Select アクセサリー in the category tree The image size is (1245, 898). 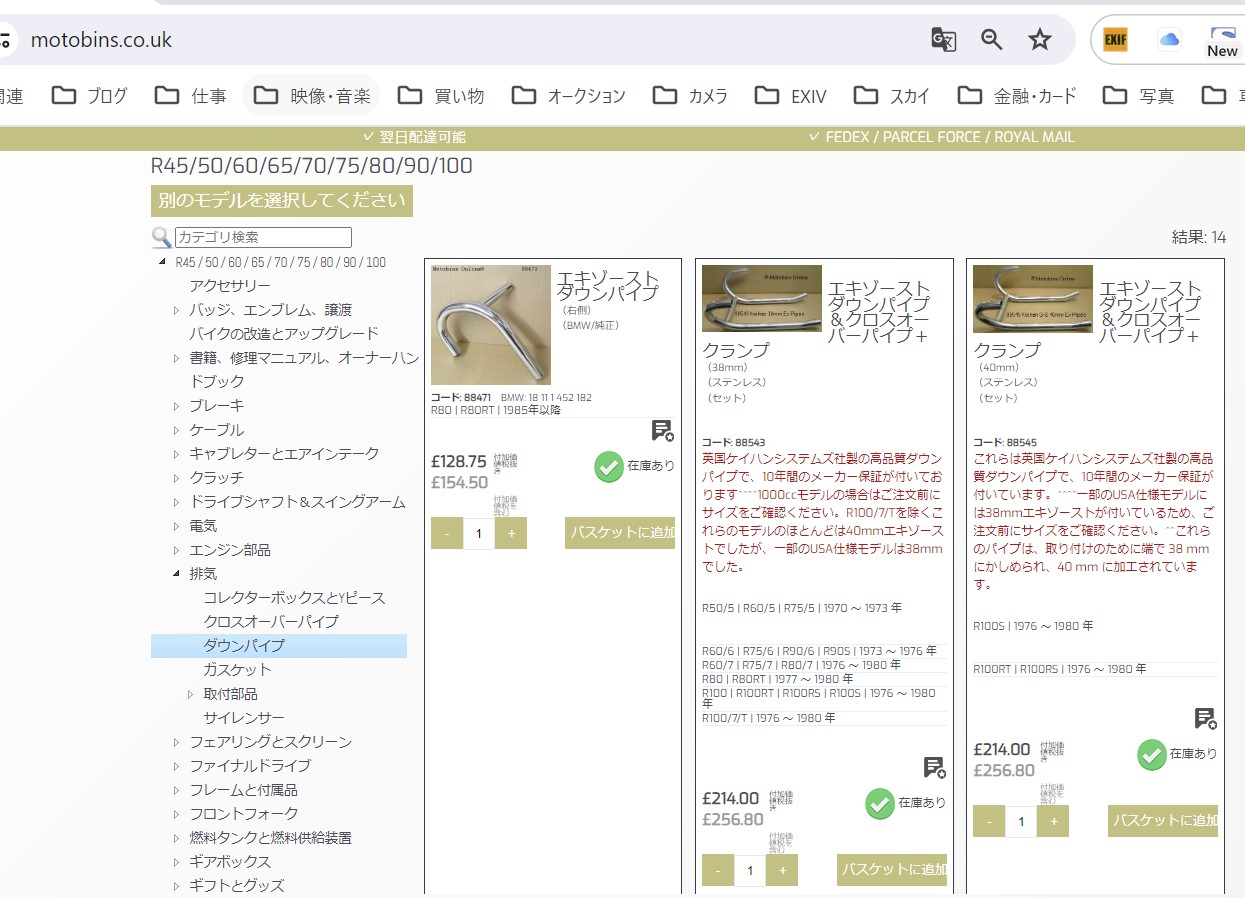(230, 286)
